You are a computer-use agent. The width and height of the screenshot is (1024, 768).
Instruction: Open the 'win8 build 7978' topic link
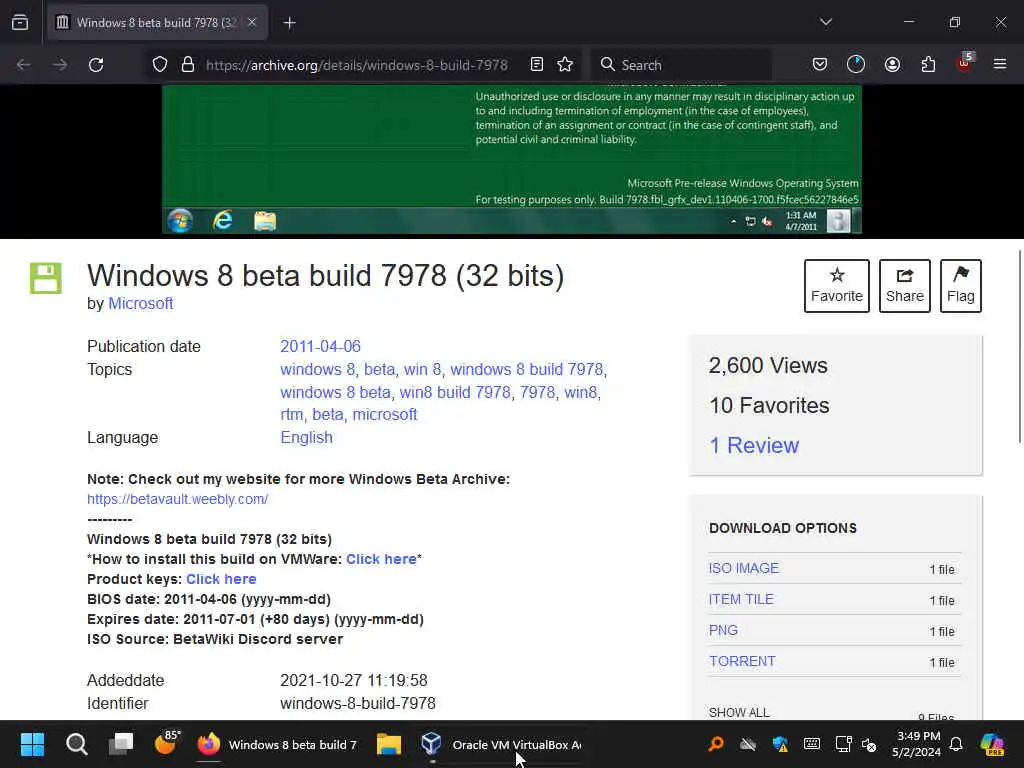(455, 392)
